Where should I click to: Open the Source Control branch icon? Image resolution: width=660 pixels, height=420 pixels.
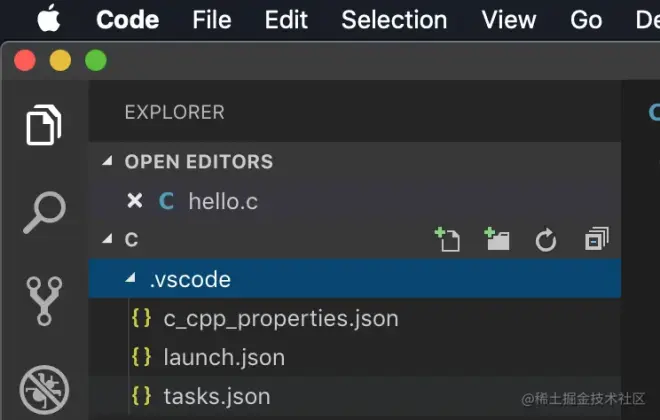tap(44, 301)
